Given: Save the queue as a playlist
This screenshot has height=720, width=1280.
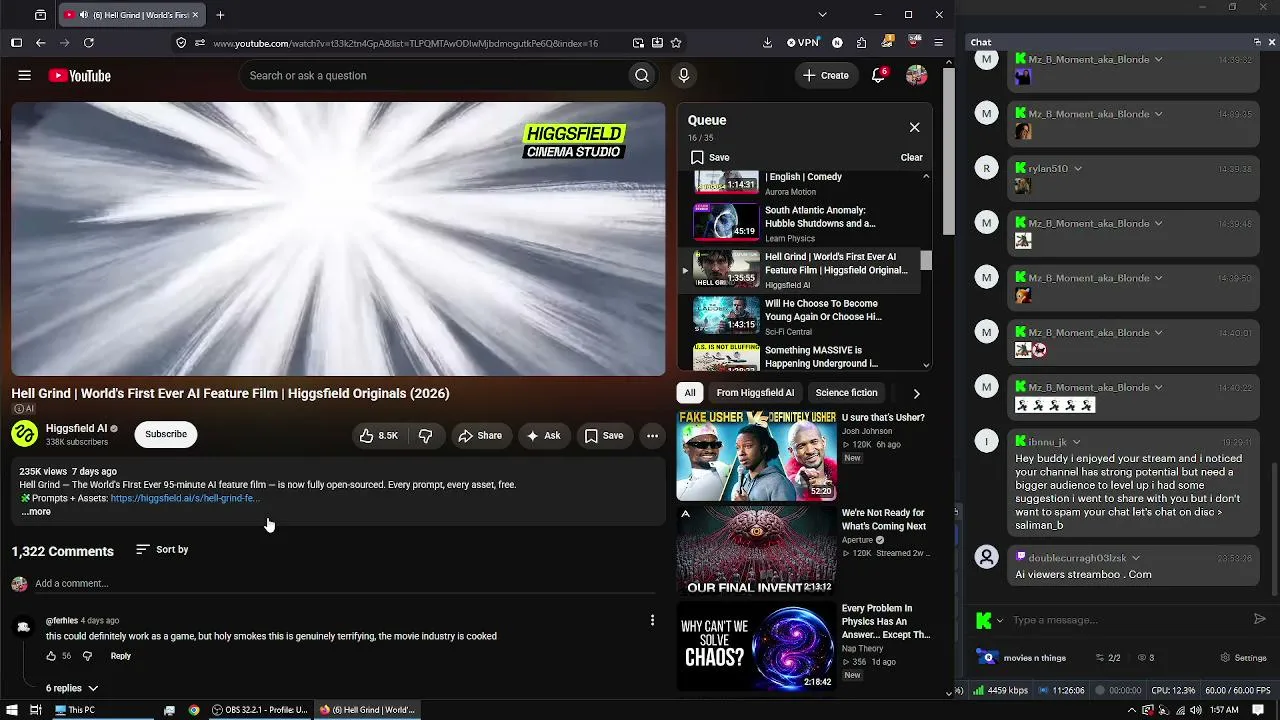Looking at the screenshot, I should pos(710,157).
